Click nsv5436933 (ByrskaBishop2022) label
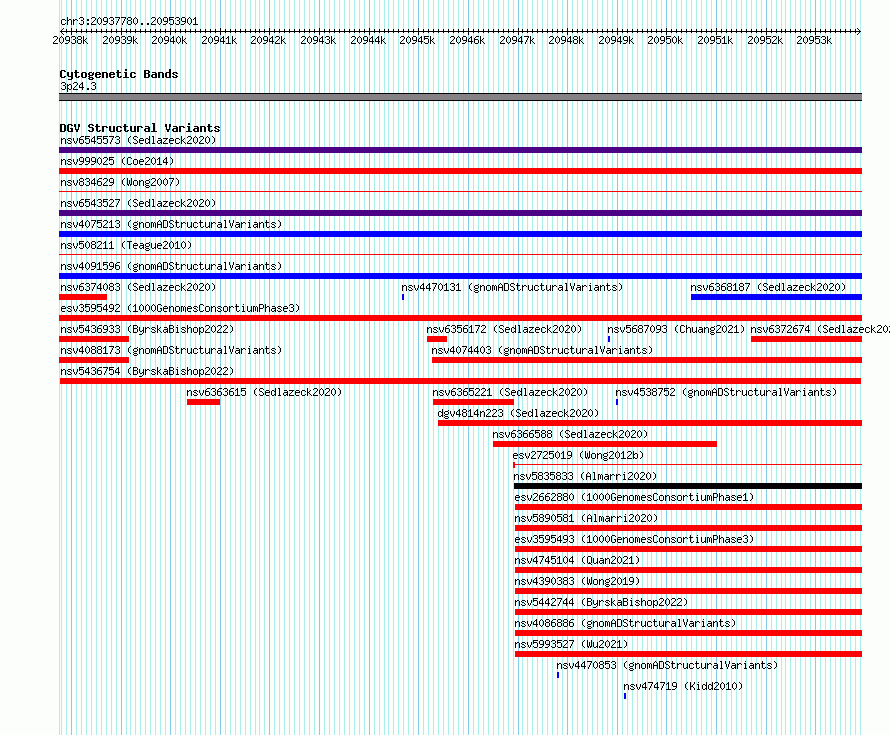 point(147,329)
